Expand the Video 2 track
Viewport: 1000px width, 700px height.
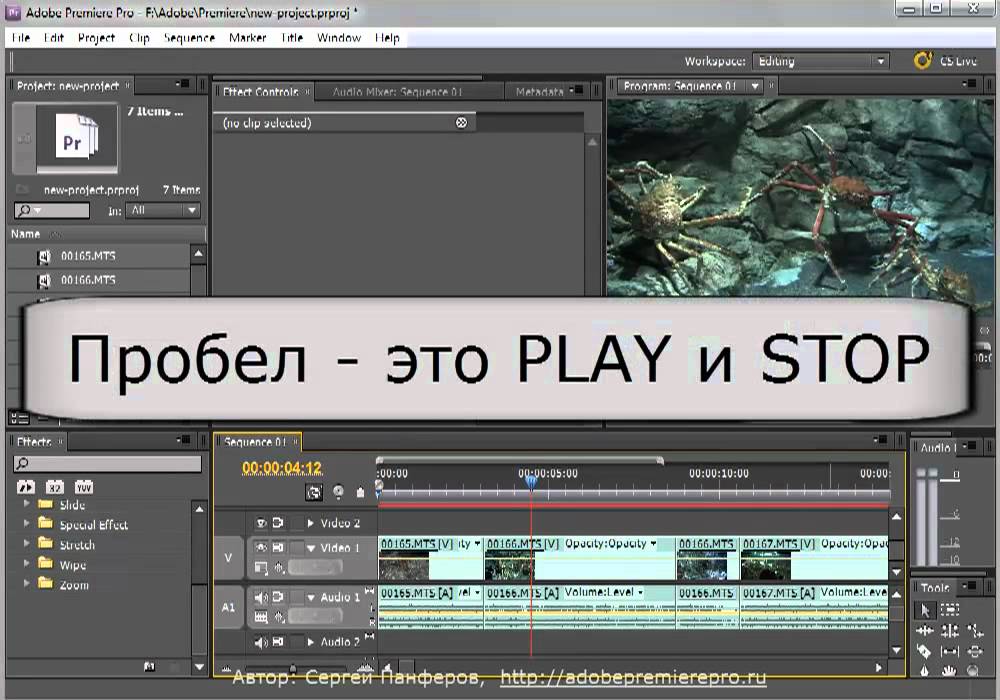(x=311, y=523)
